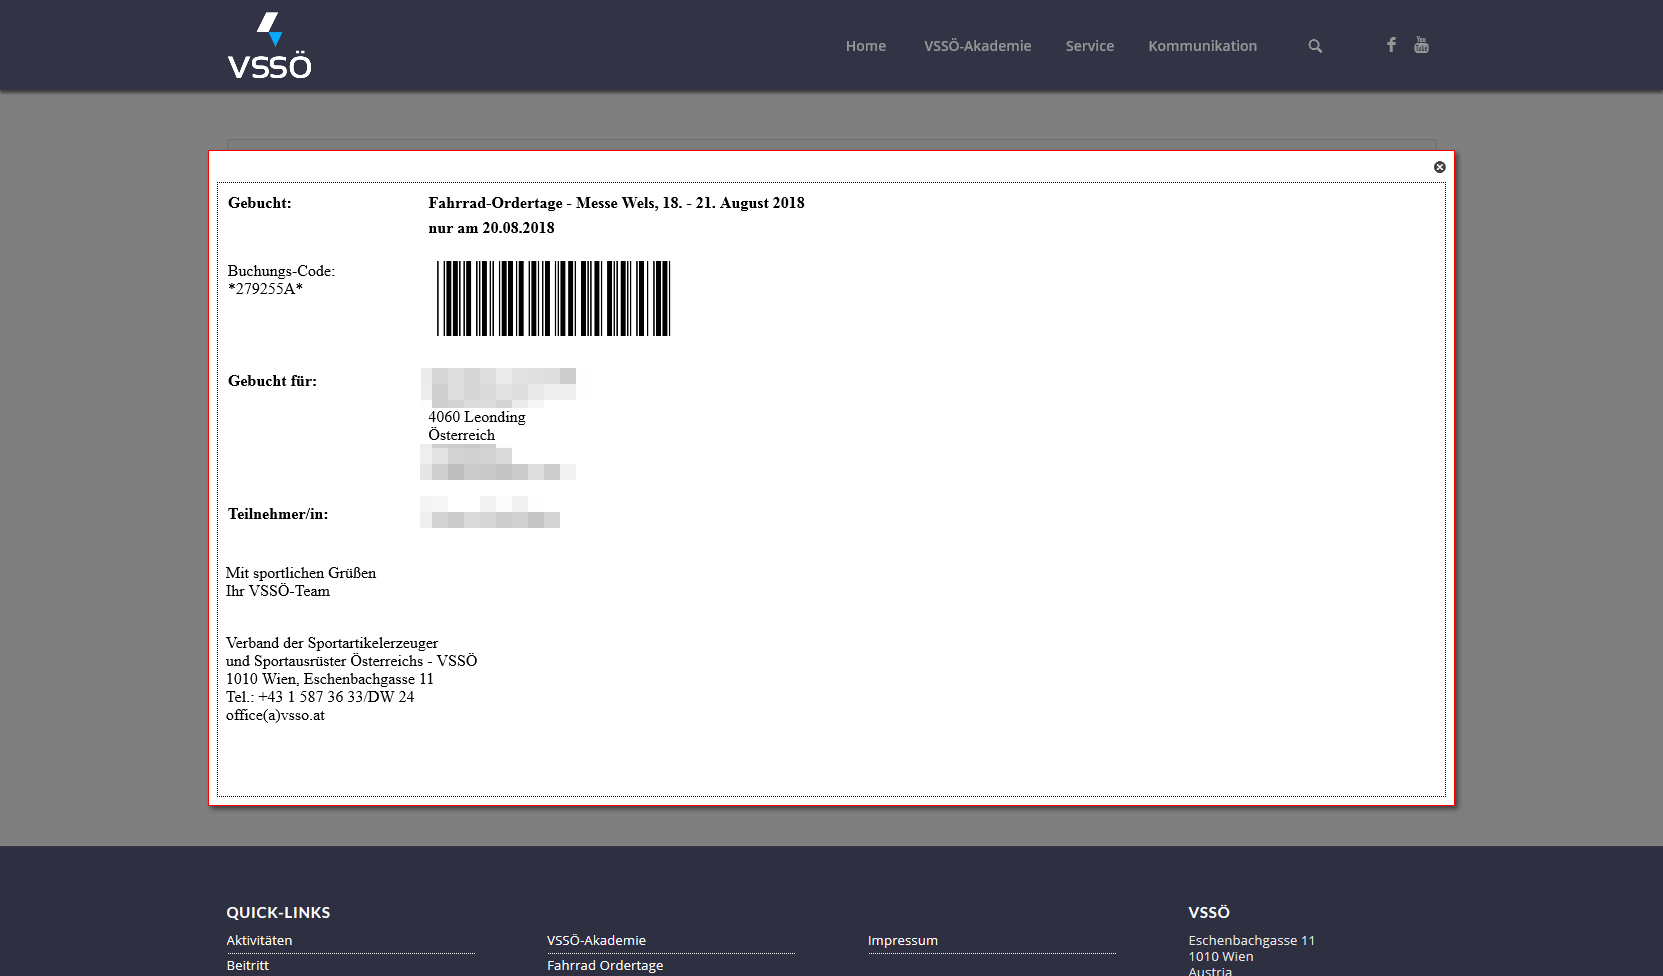Open the Impressum link
The image size is (1663, 976).
[902, 940]
